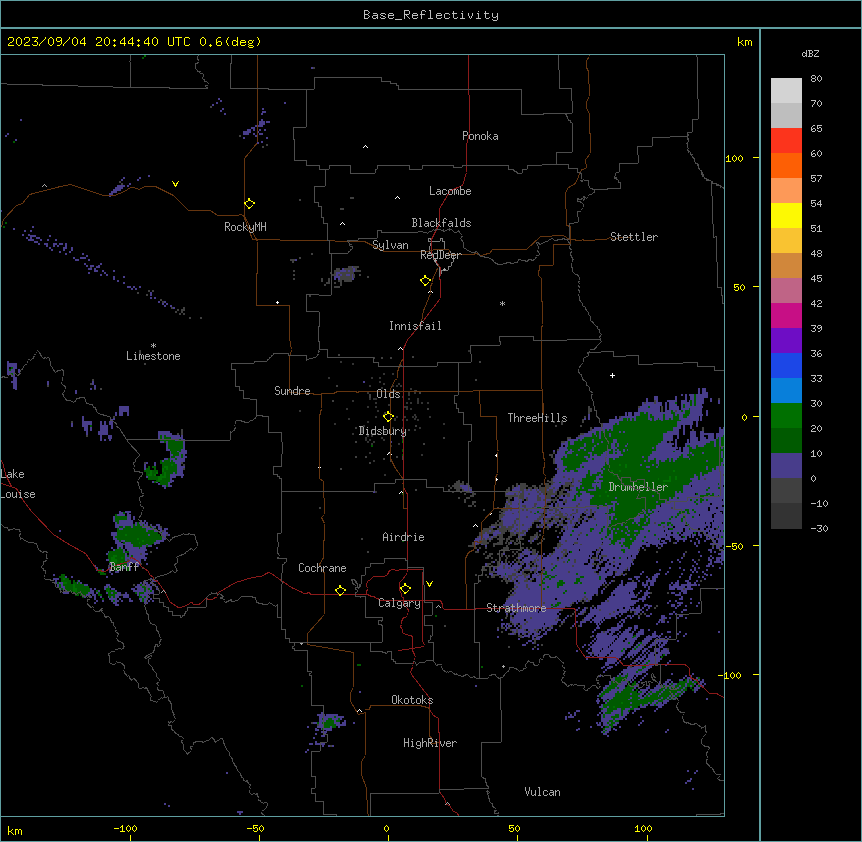Click the Drumheller city label

(638, 487)
